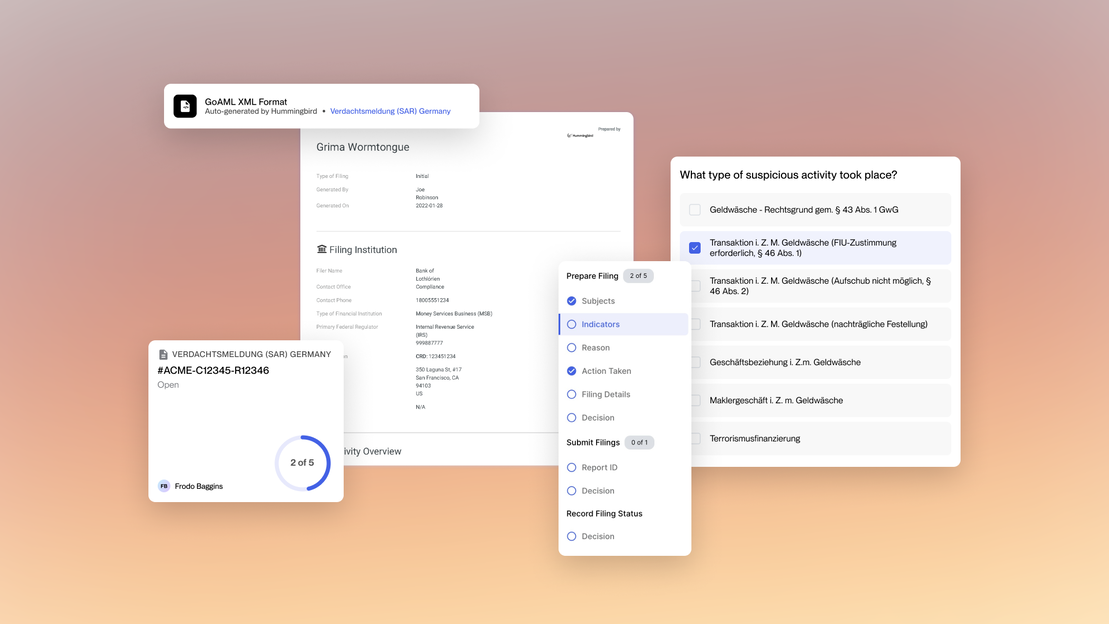This screenshot has height=624, width=1109.
Task: Expand the Prepare Filing section
Action: (x=592, y=276)
